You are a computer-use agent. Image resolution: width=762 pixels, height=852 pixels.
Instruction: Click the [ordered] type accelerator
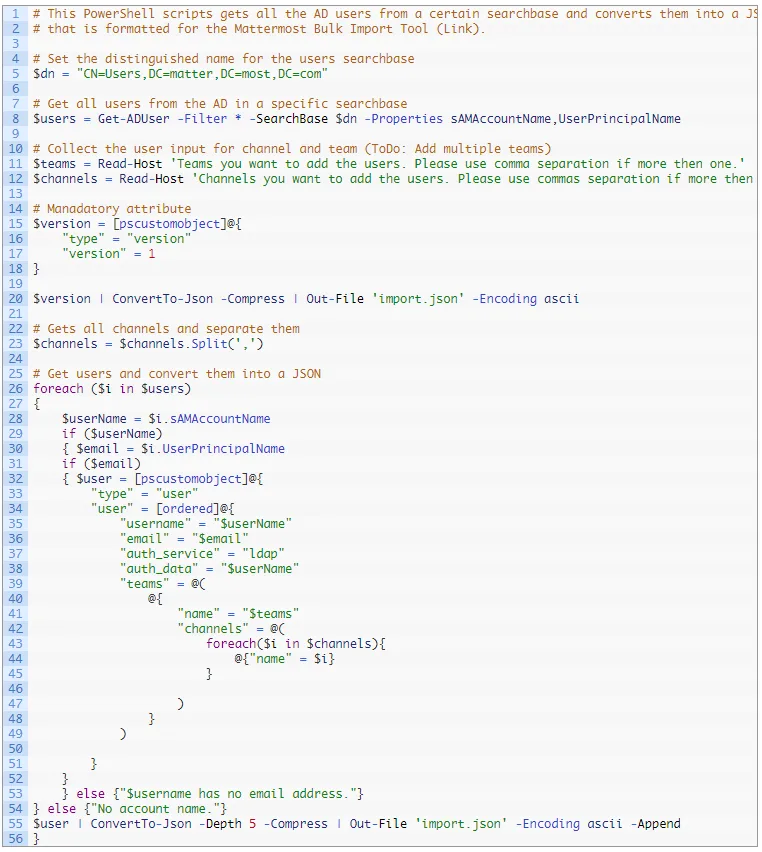pyautogui.click(x=188, y=509)
